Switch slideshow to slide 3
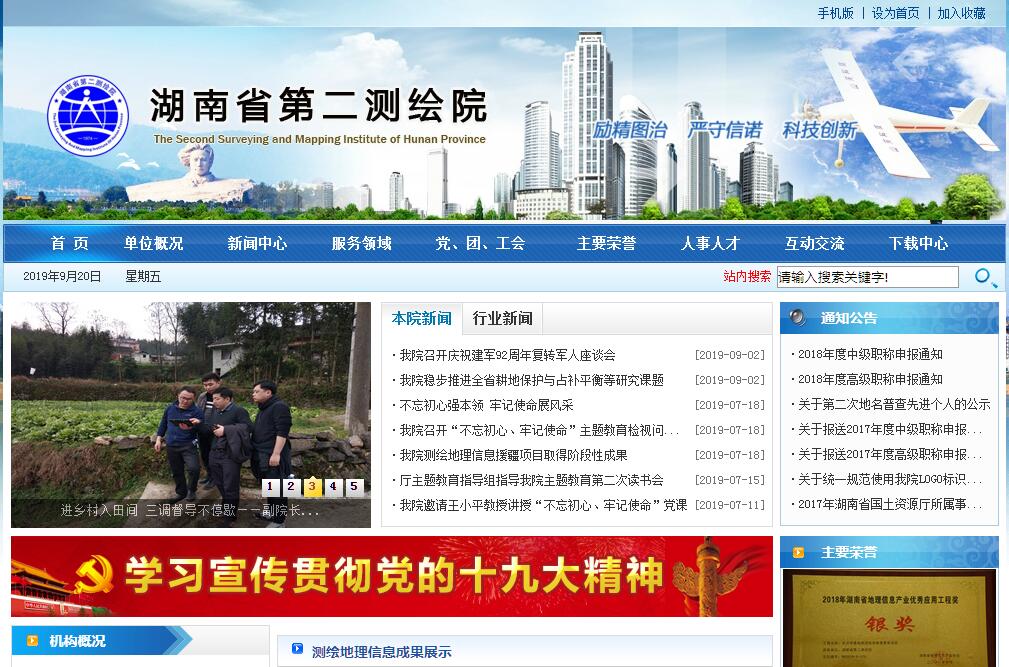1009x667 pixels. [312, 487]
